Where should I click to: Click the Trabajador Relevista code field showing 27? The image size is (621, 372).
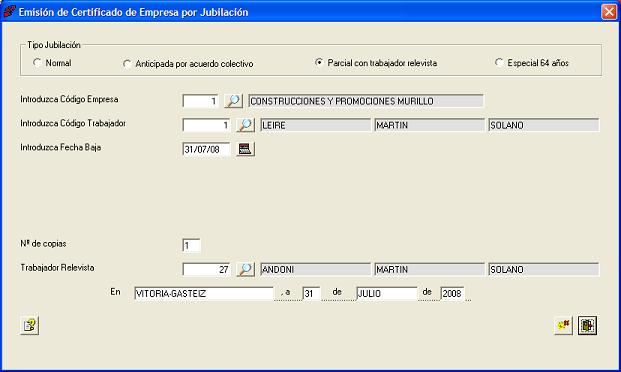[x=206, y=269]
